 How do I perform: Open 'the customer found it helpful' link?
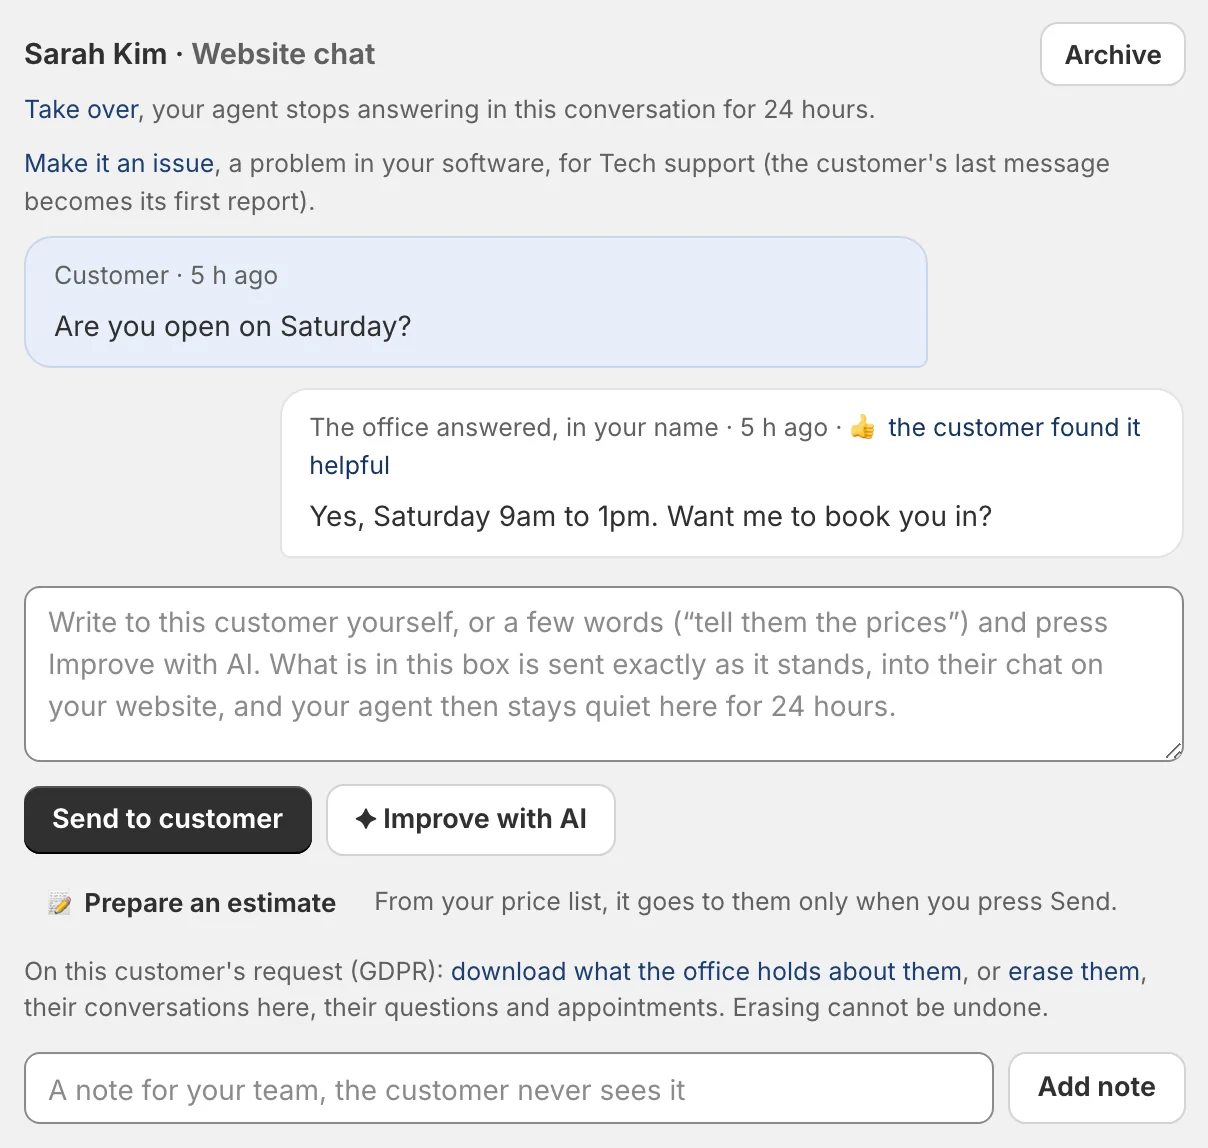click(x=725, y=446)
